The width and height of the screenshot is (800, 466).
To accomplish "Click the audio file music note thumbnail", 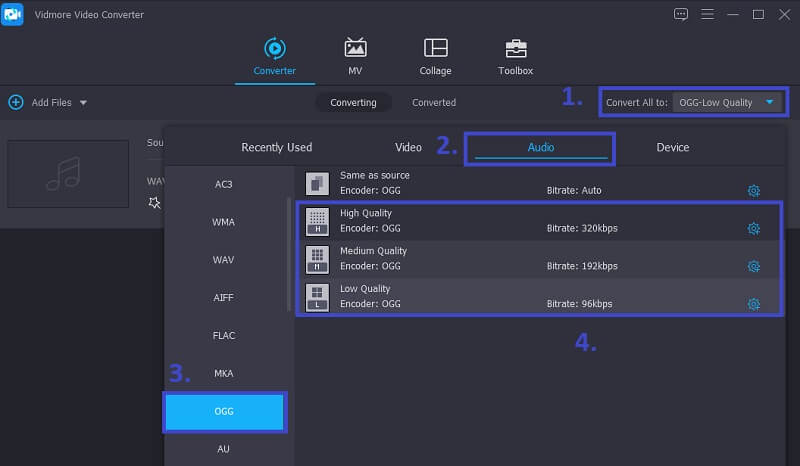I will [68, 174].
